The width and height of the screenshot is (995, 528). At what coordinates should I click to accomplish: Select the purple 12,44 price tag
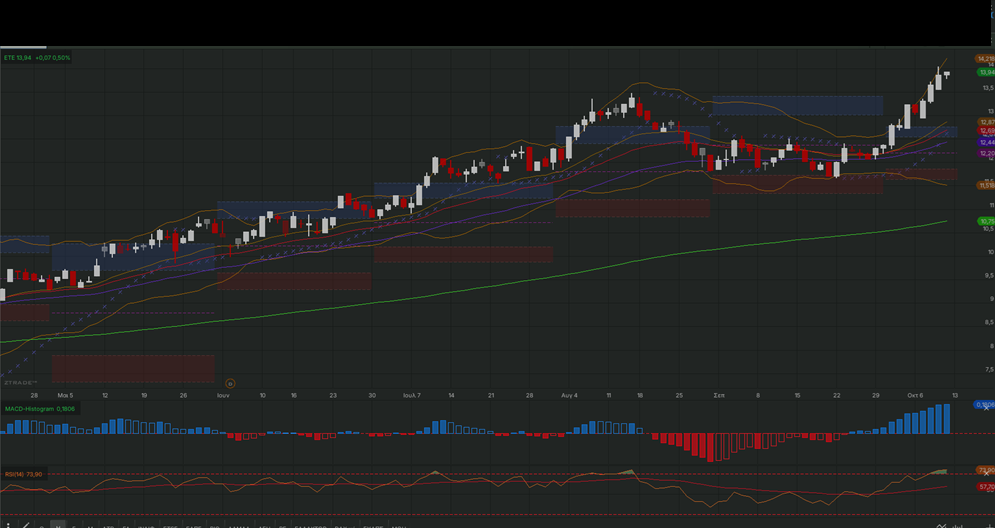(986, 142)
